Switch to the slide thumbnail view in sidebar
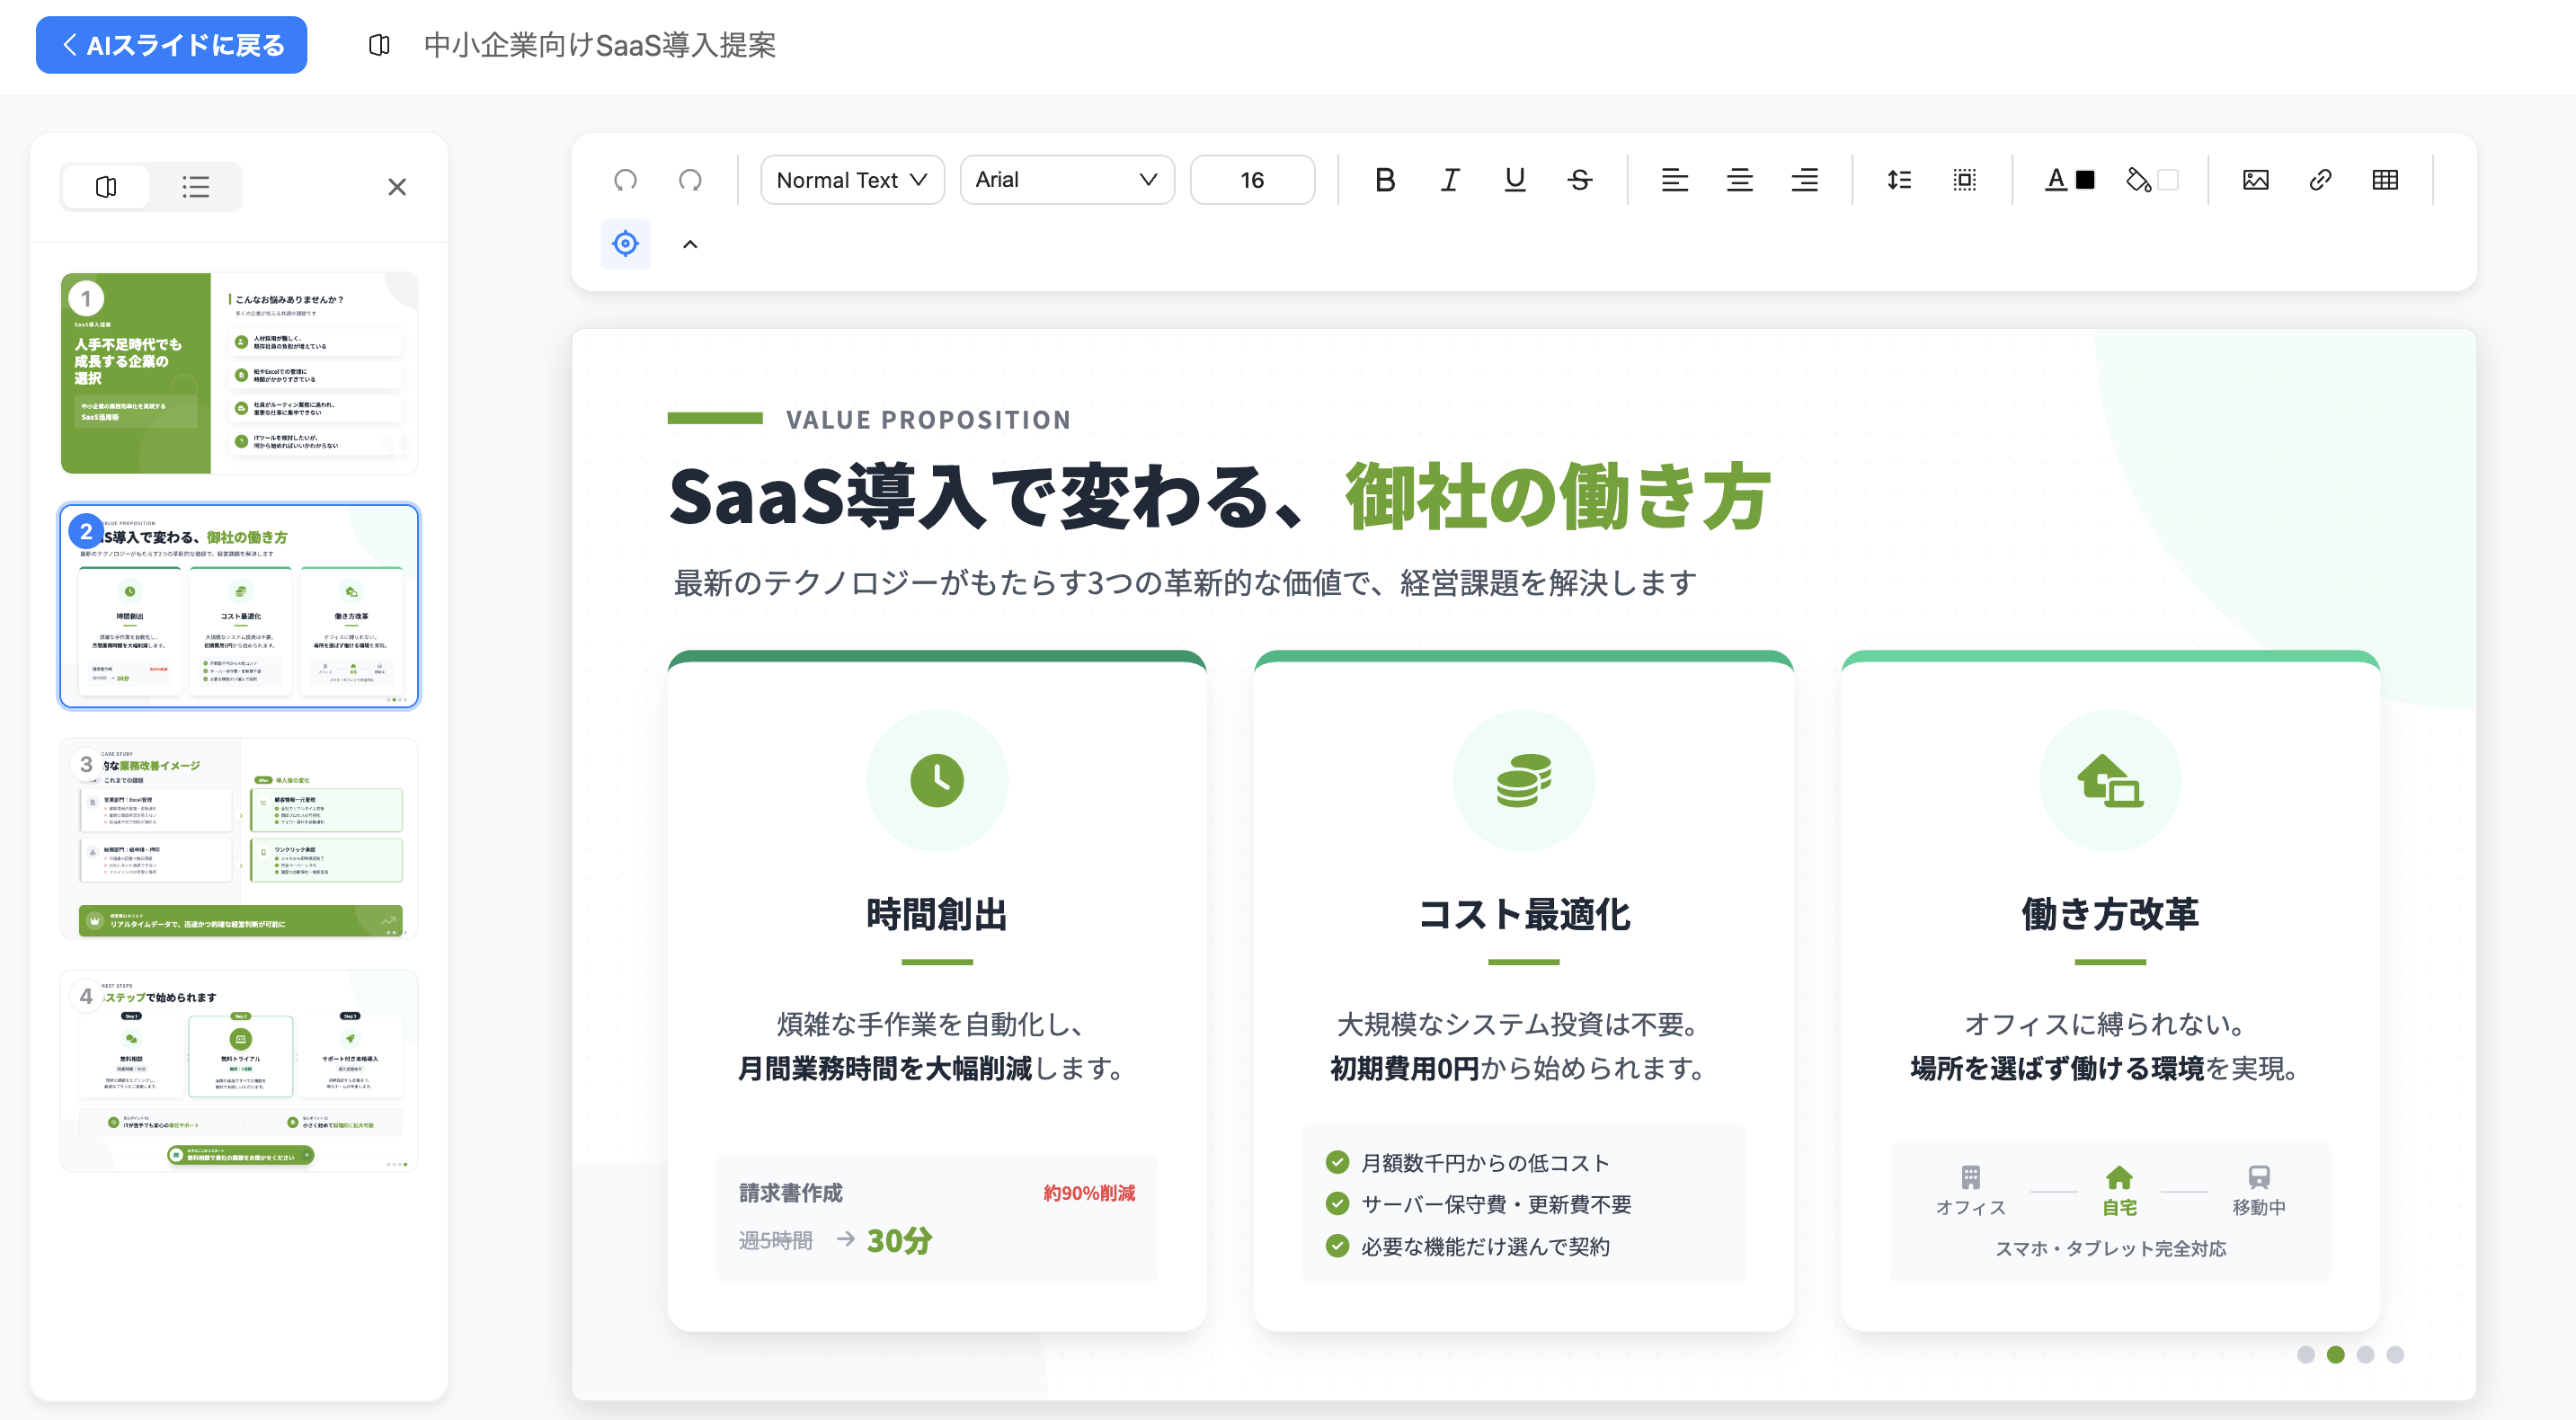Viewport: 2576px width, 1420px height. pyautogui.click(x=105, y=187)
